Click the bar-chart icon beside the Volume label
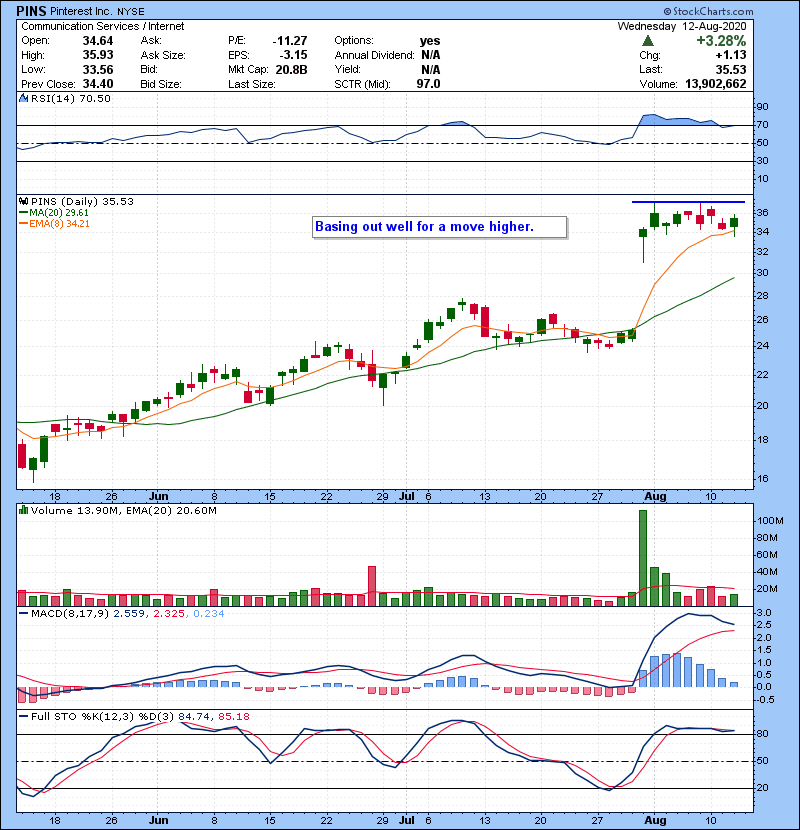 click(x=23, y=510)
